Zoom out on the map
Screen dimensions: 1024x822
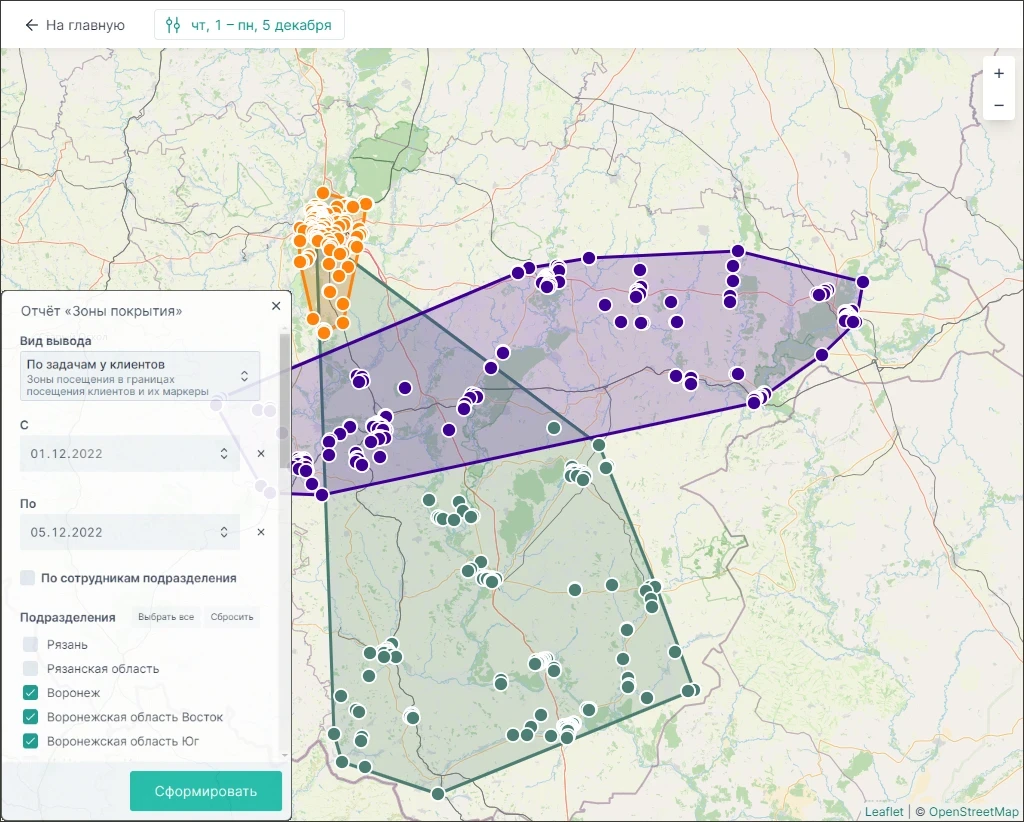[x=998, y=105]
